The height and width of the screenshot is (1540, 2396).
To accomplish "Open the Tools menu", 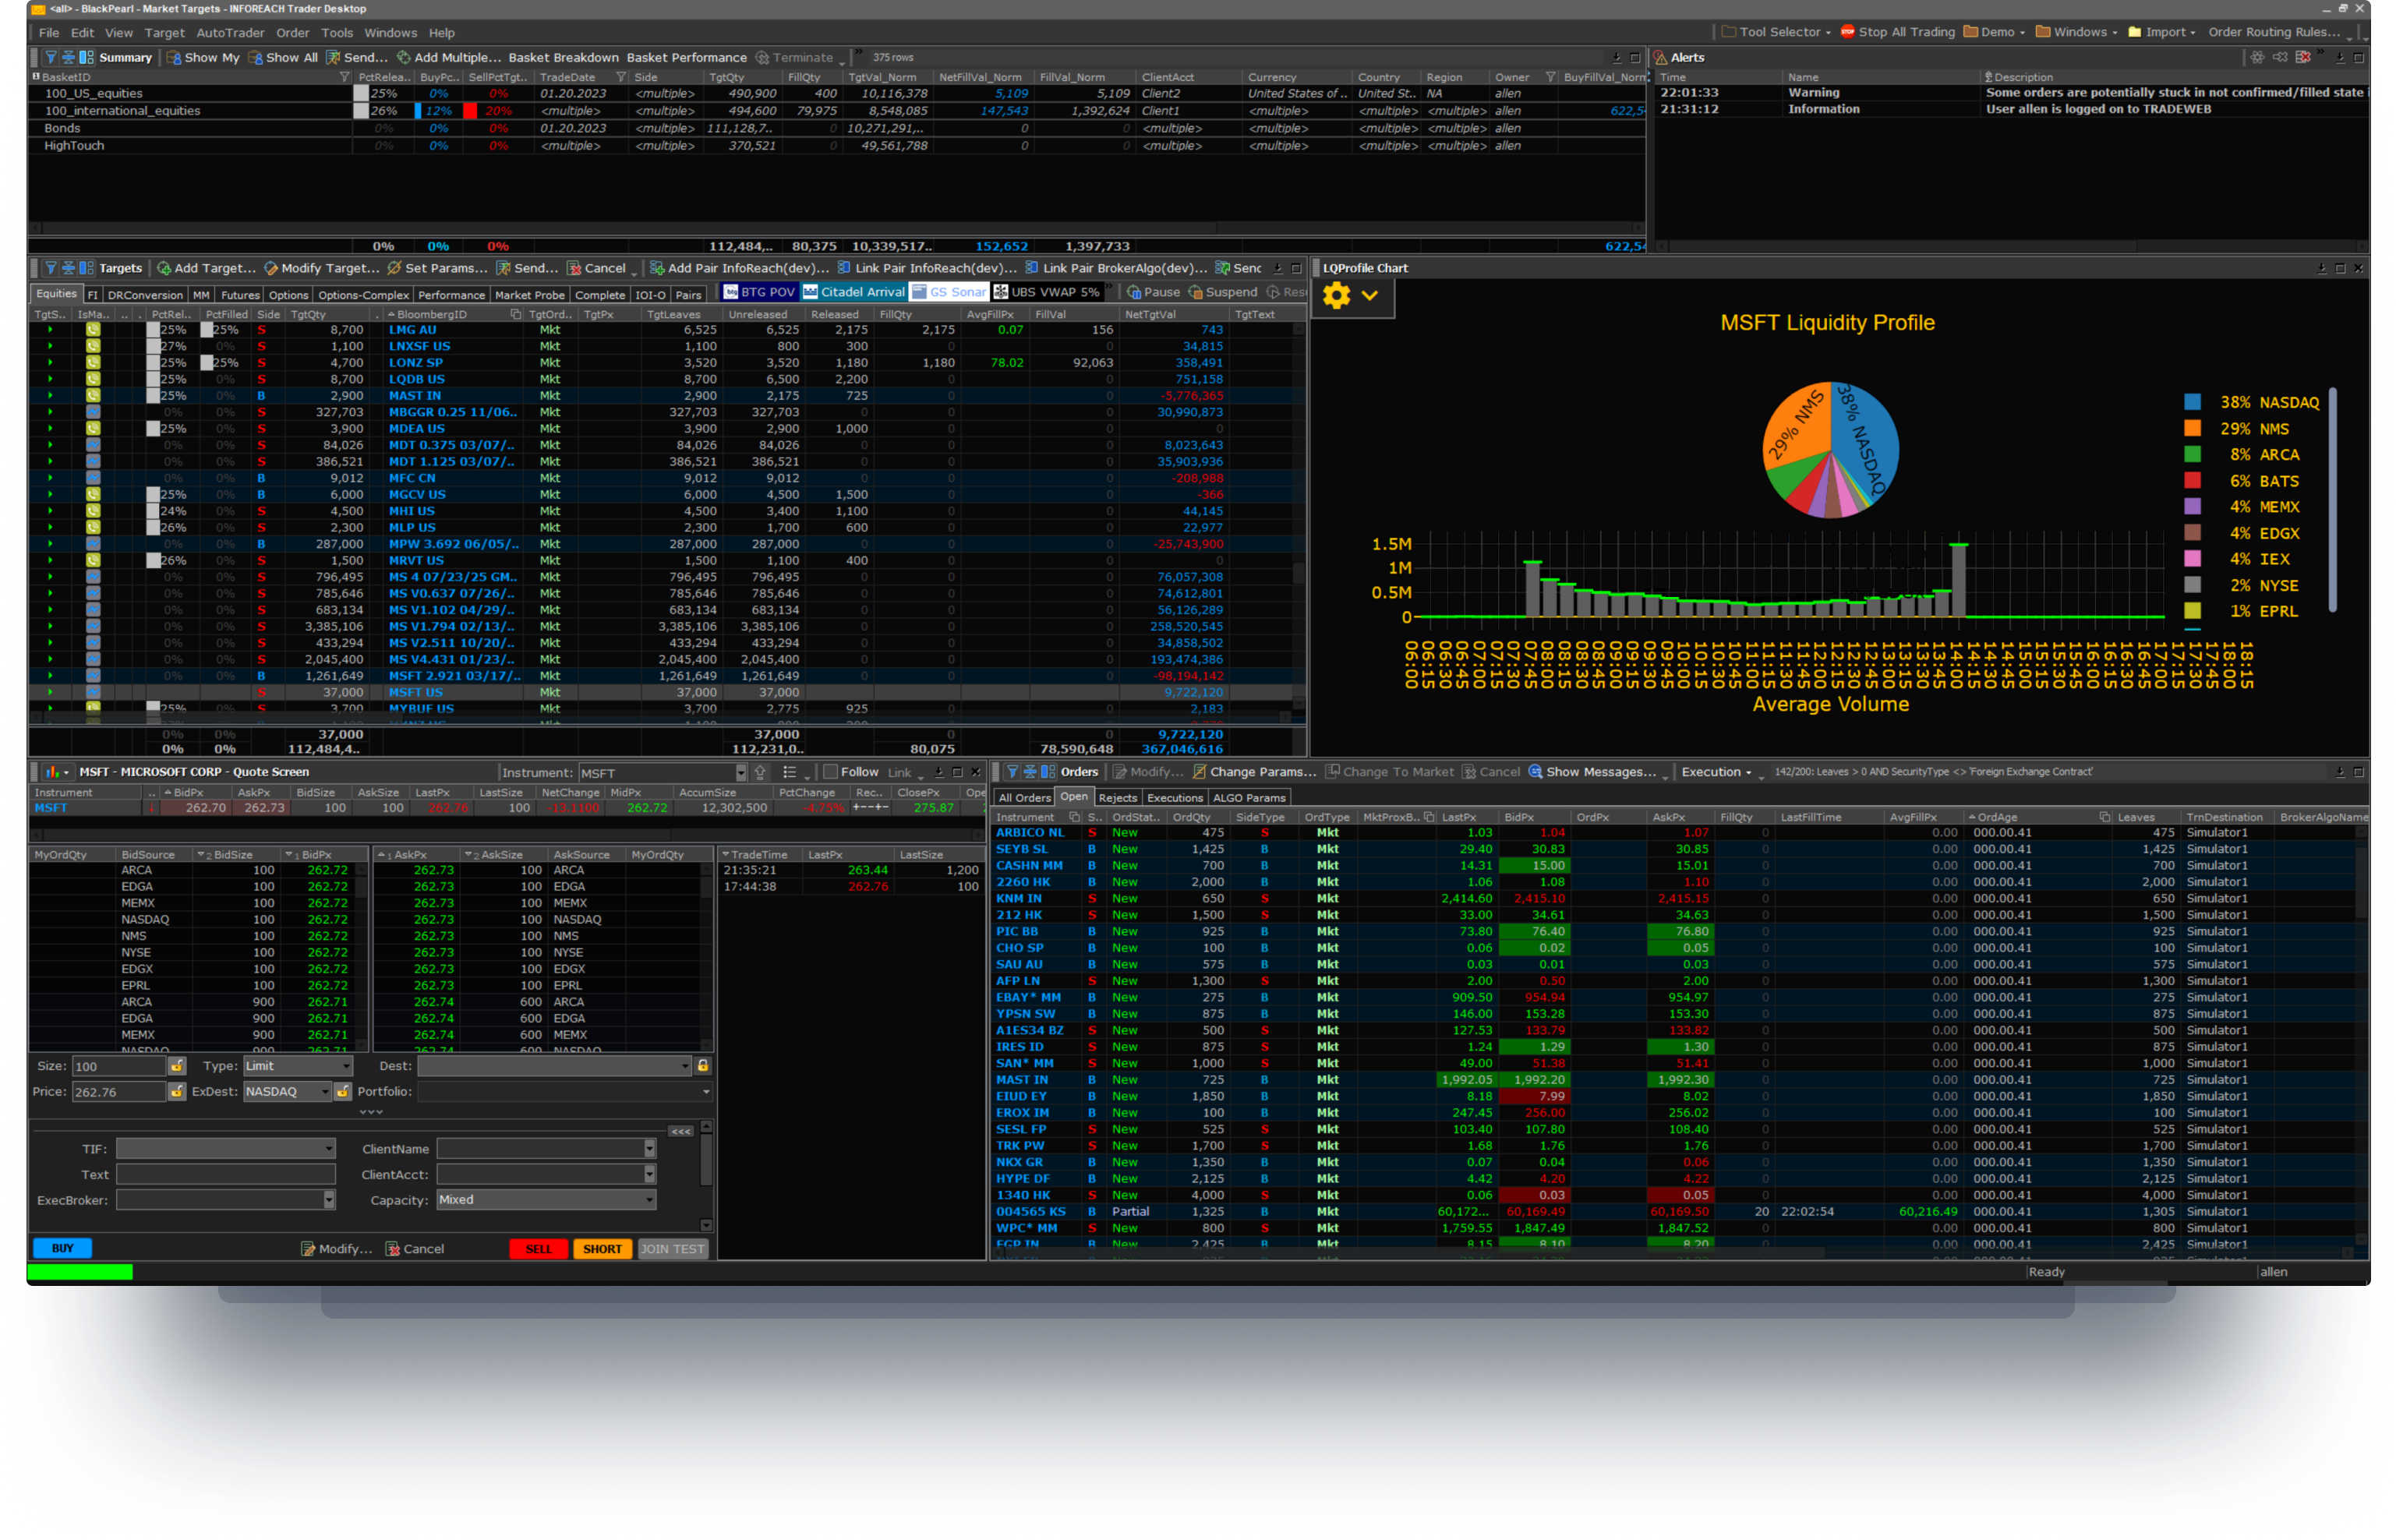I will coord(337,32).
